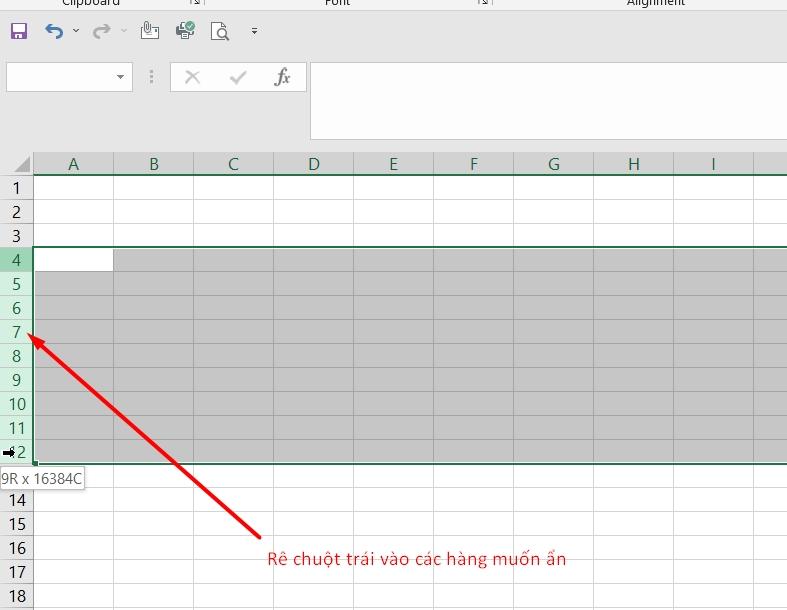Click the formula bar drag handle dots
Screen dimensions: 787x610
click(x=152, y=77)
